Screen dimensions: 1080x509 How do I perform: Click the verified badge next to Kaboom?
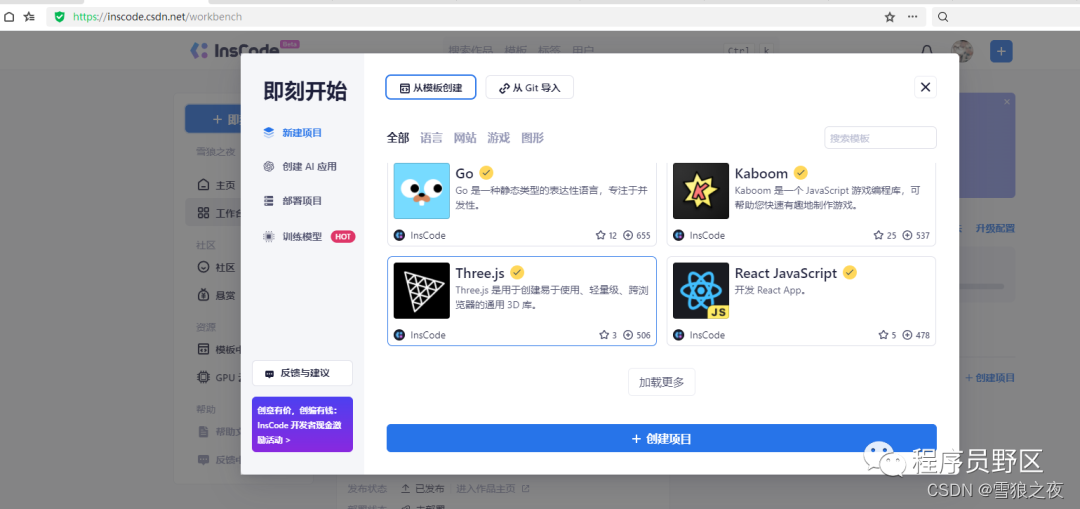pyautogui.click(x=800, y=173)
